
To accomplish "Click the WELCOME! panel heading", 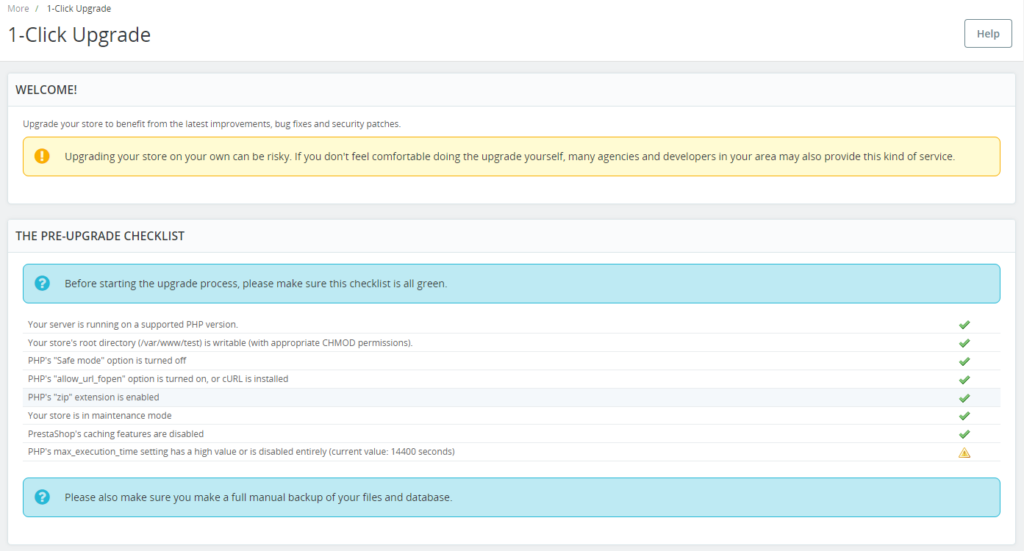I will coord(46,90).
